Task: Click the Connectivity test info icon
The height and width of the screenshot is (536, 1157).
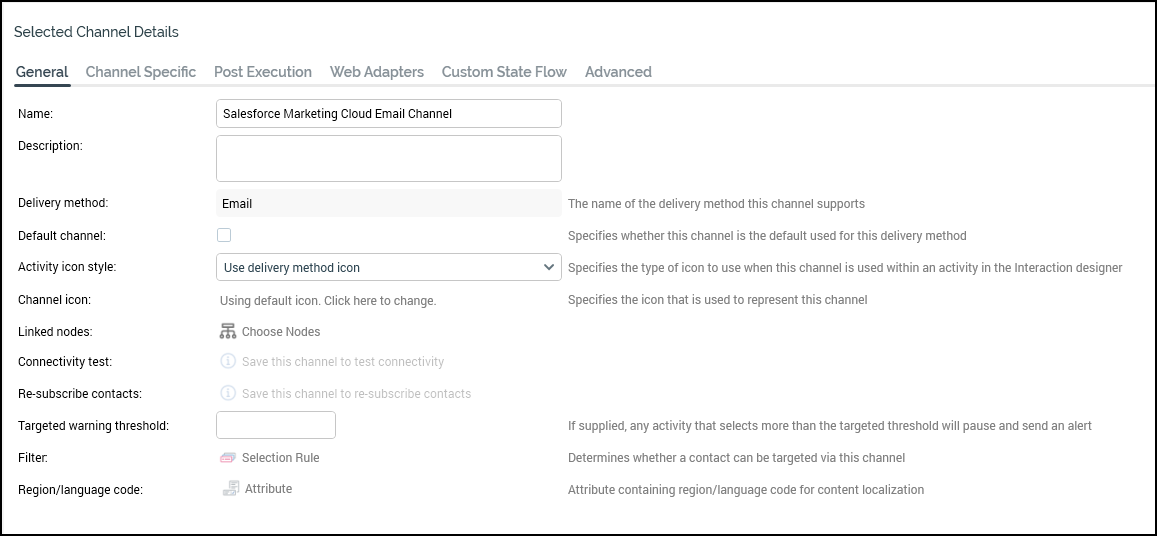Action: coord(228,362)
